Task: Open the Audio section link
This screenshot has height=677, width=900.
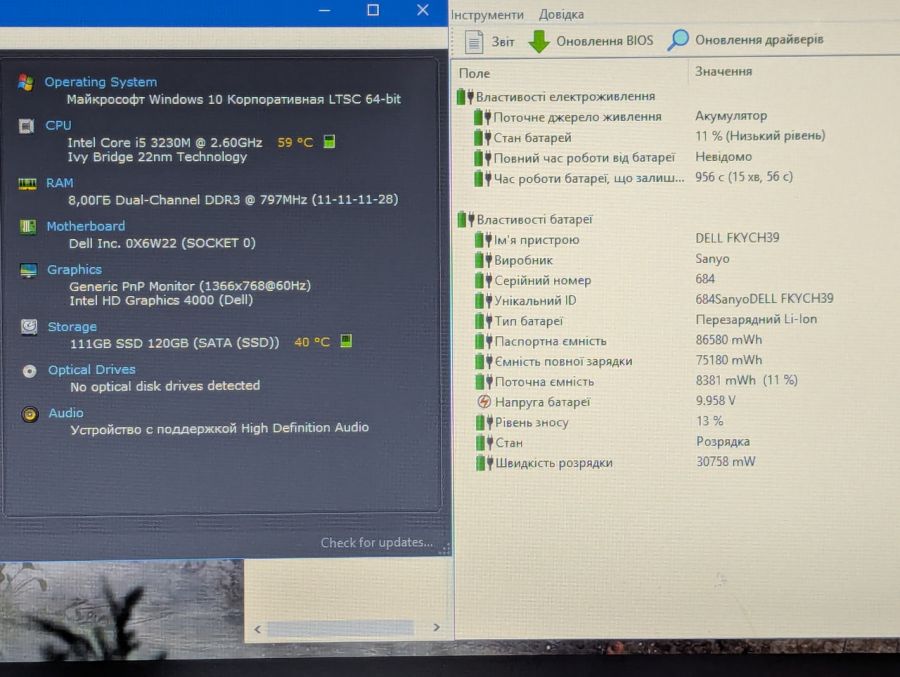Action: click(x=66, y=413)
